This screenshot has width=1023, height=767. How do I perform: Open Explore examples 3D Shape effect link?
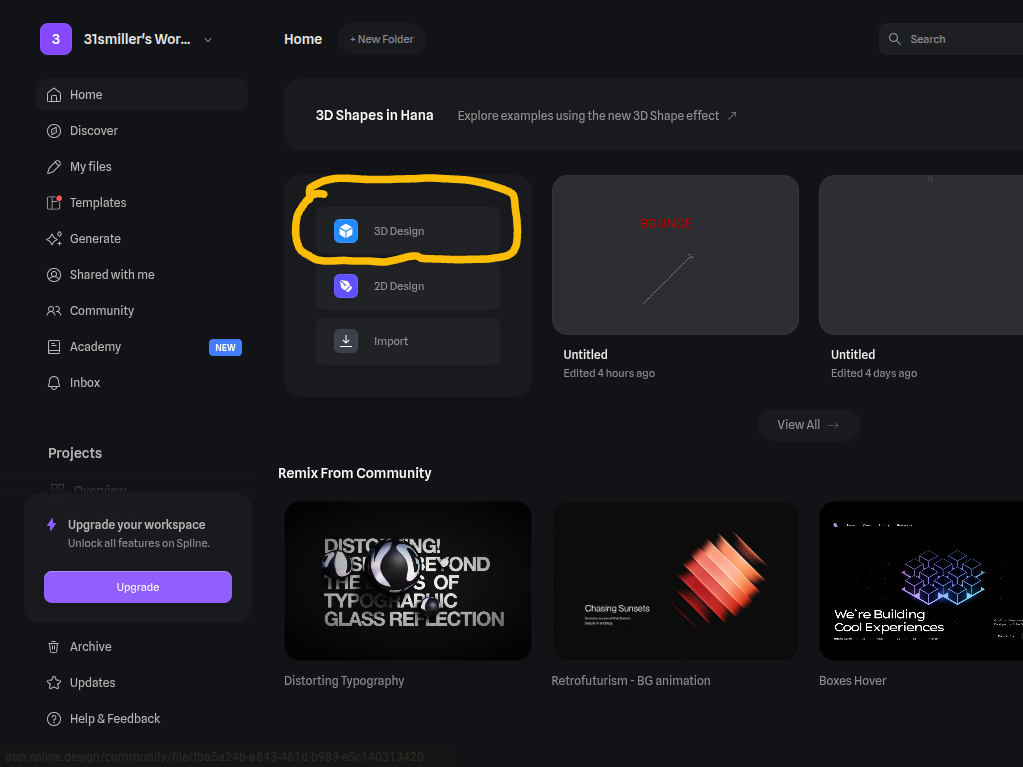(597, 115)
